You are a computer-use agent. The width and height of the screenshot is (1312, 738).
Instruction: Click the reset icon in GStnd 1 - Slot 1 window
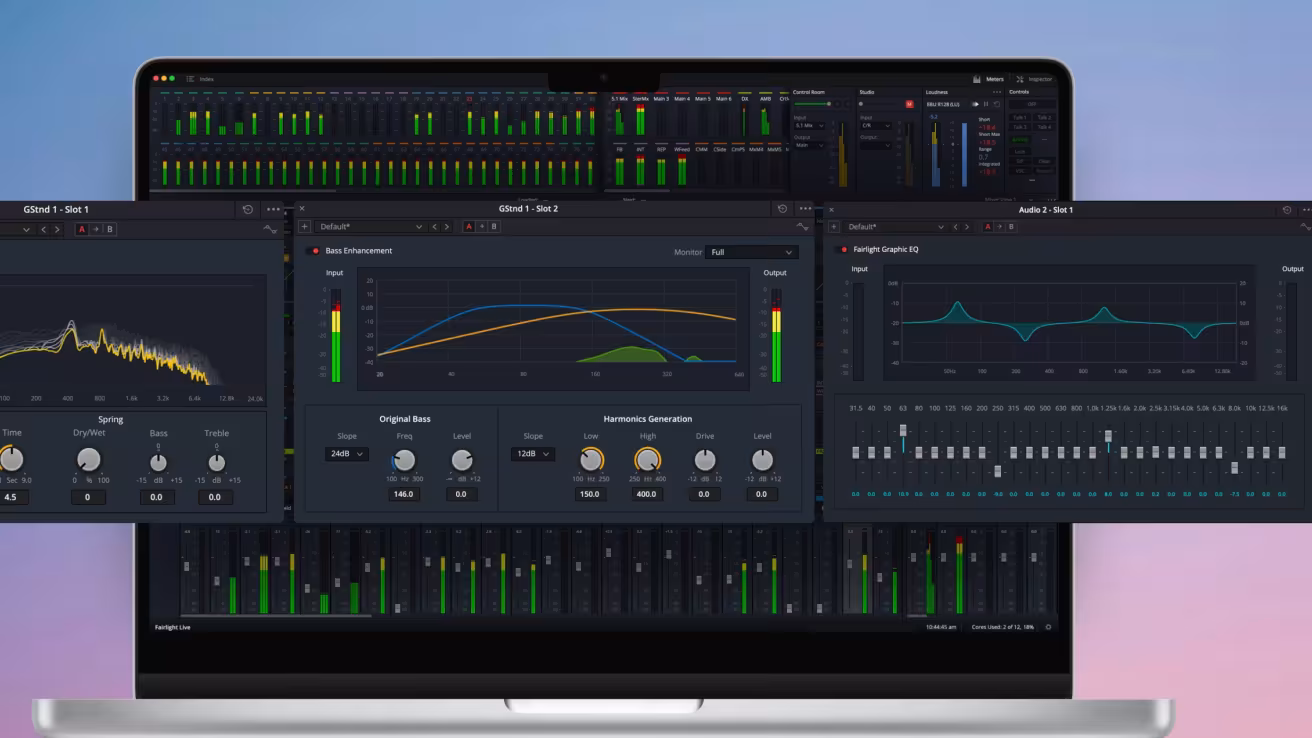(248, 209)
